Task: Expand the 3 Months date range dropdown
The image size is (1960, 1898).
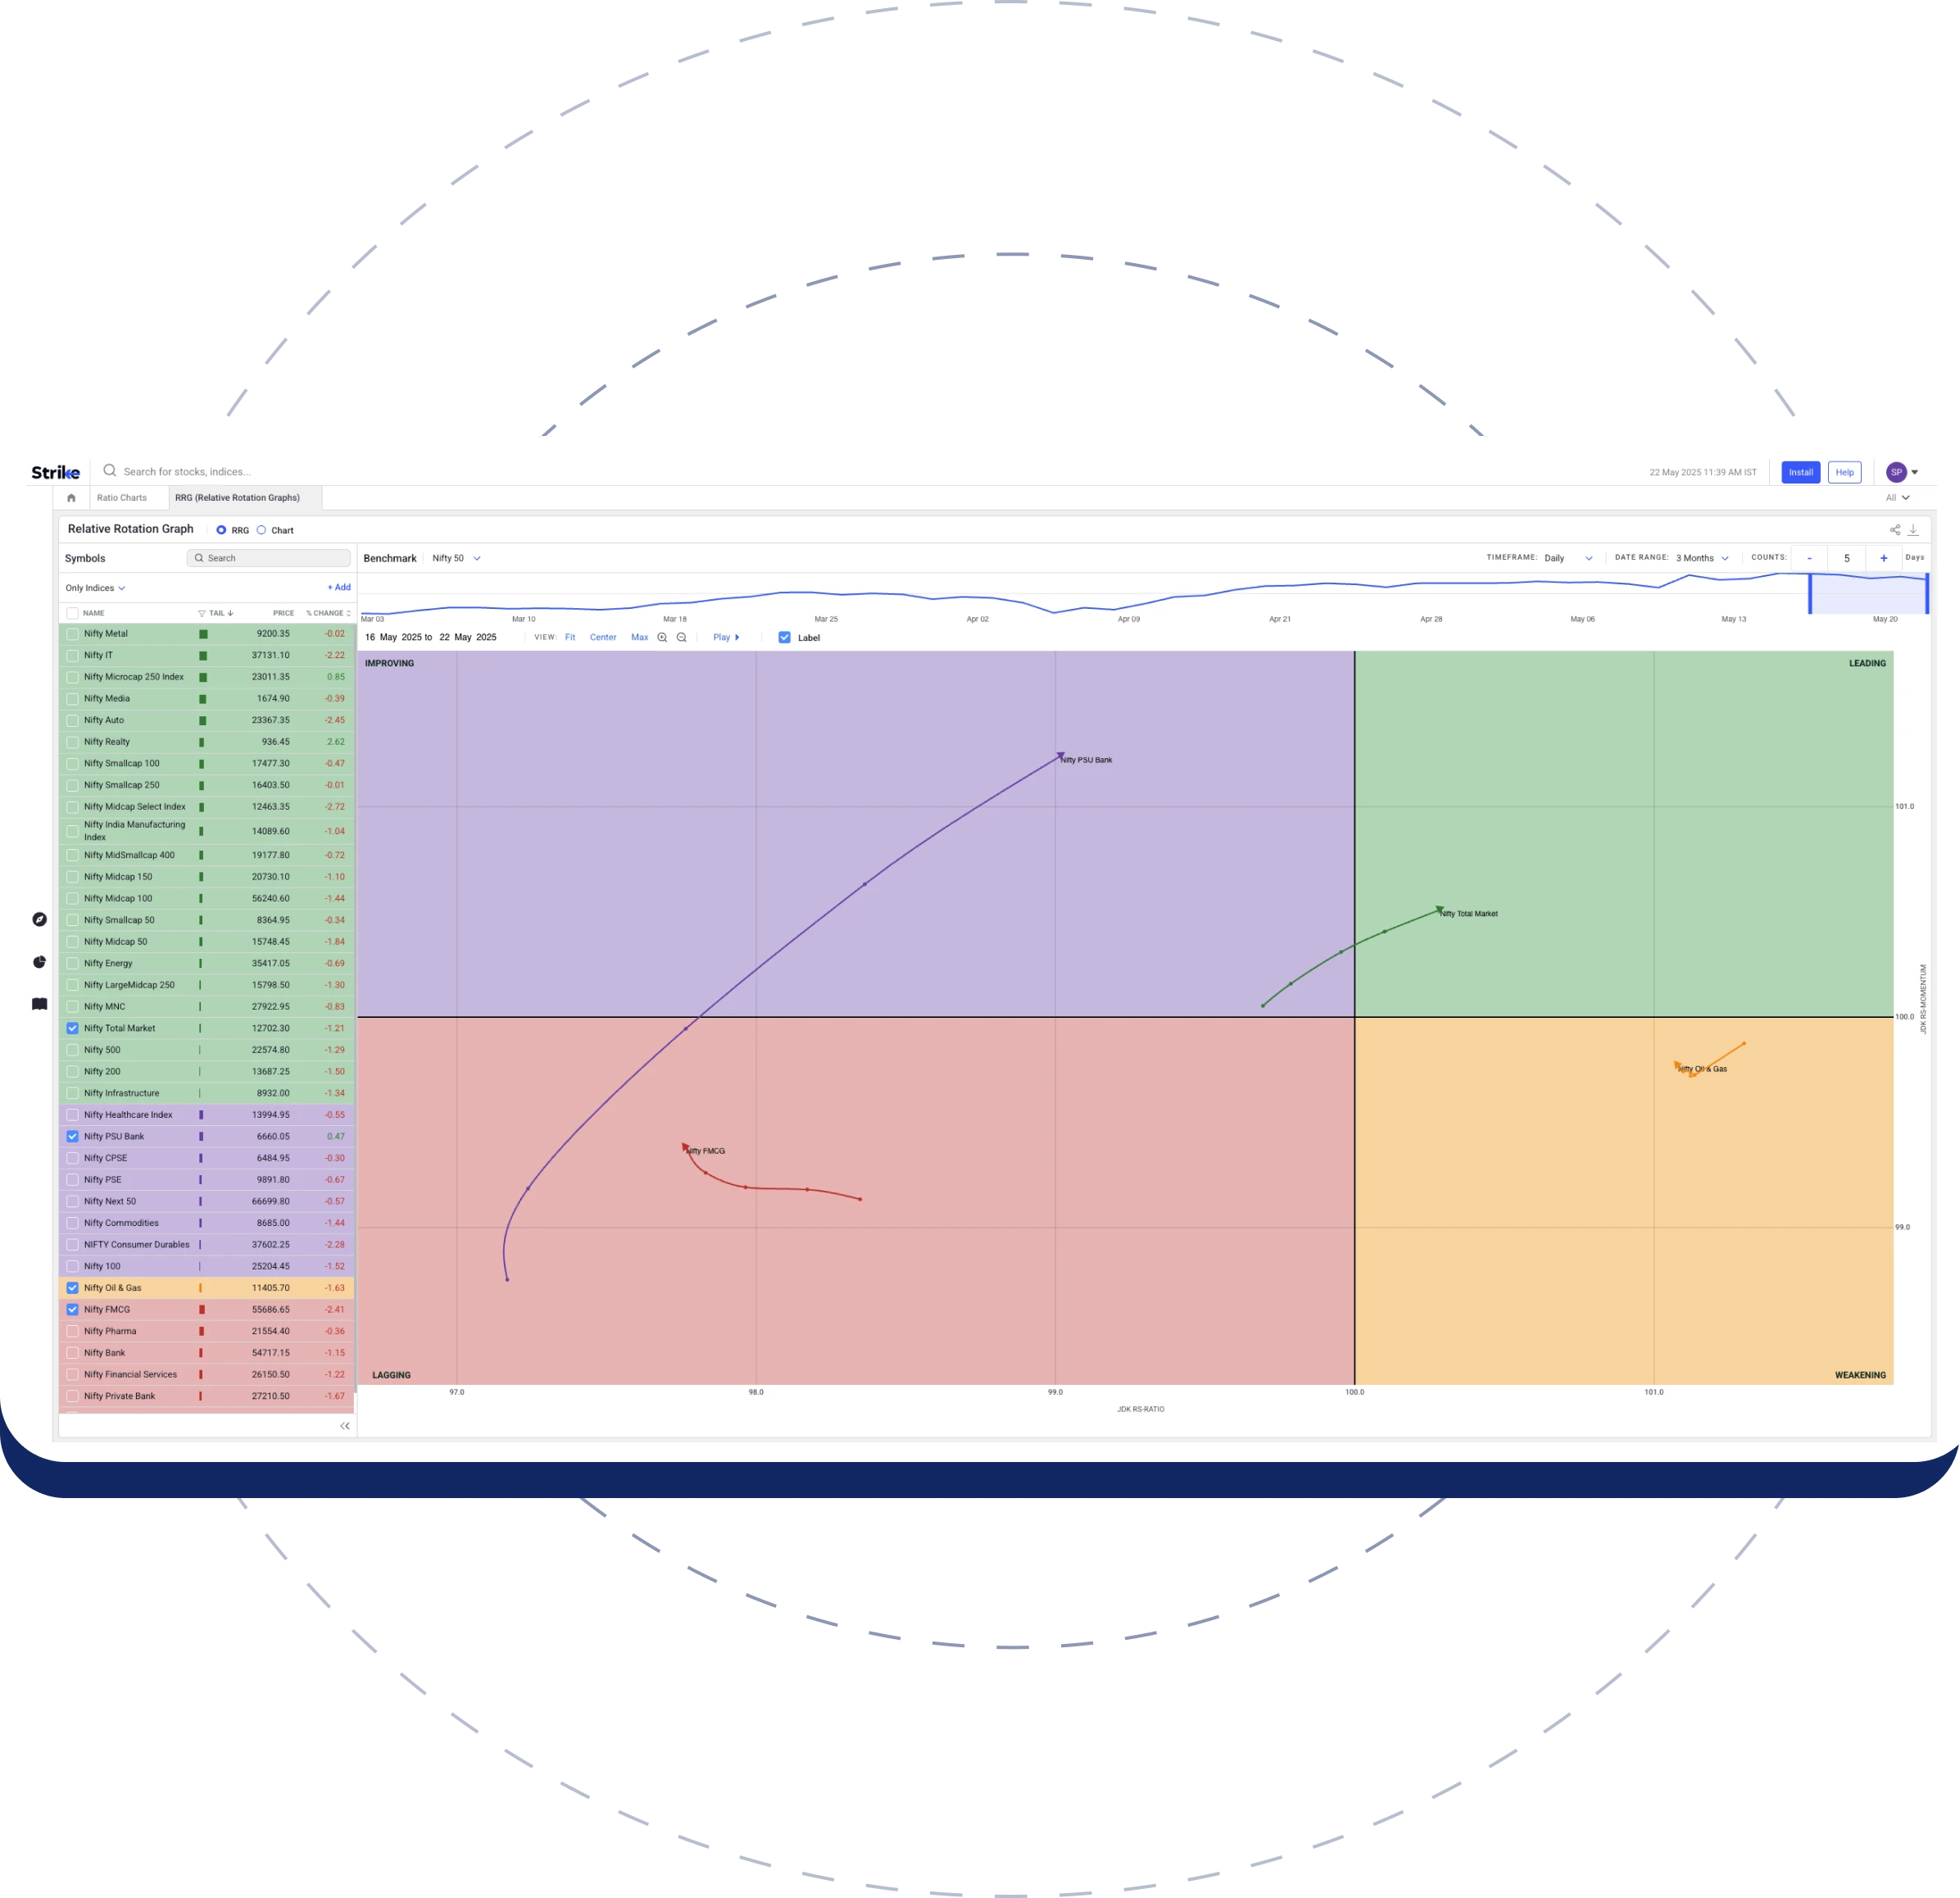Action: click(x=1701, y=558)
